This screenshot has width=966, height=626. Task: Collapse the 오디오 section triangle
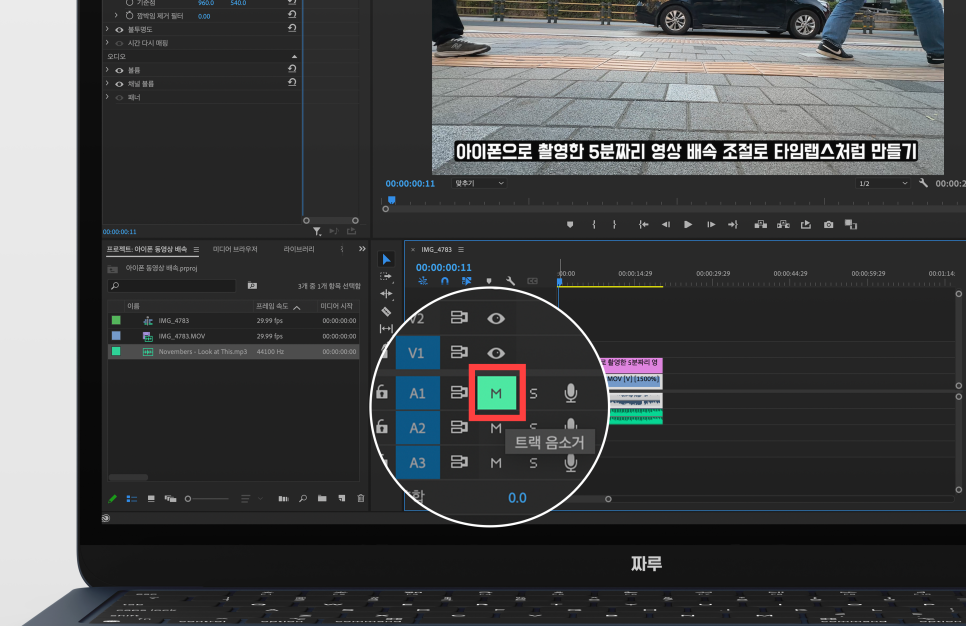(x=294, y=57)
